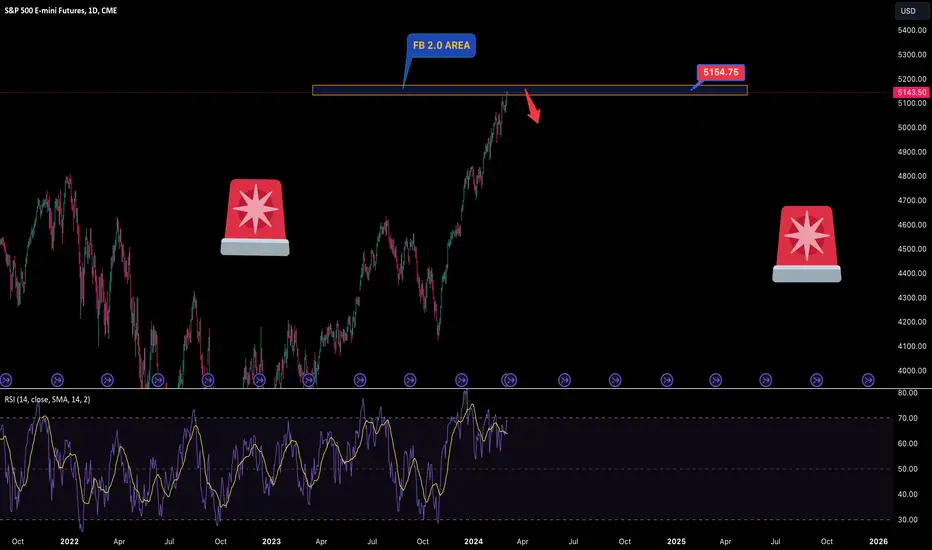932x550 pixels.
Task: Click the 5200.00 price axis label
Action: click(x=912, y=78)
